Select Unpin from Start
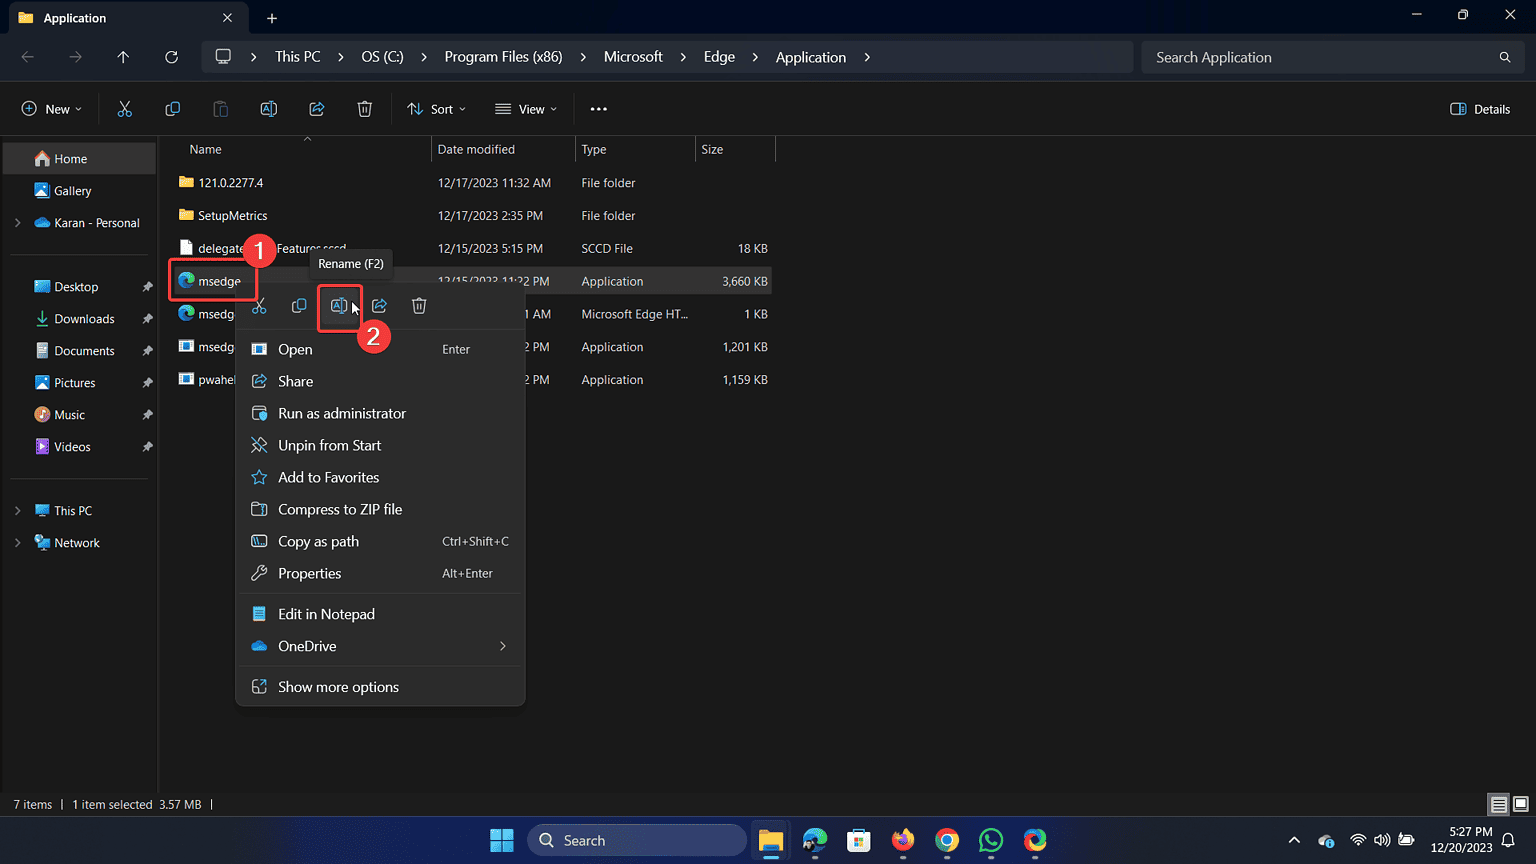 (x=380, y=445)
